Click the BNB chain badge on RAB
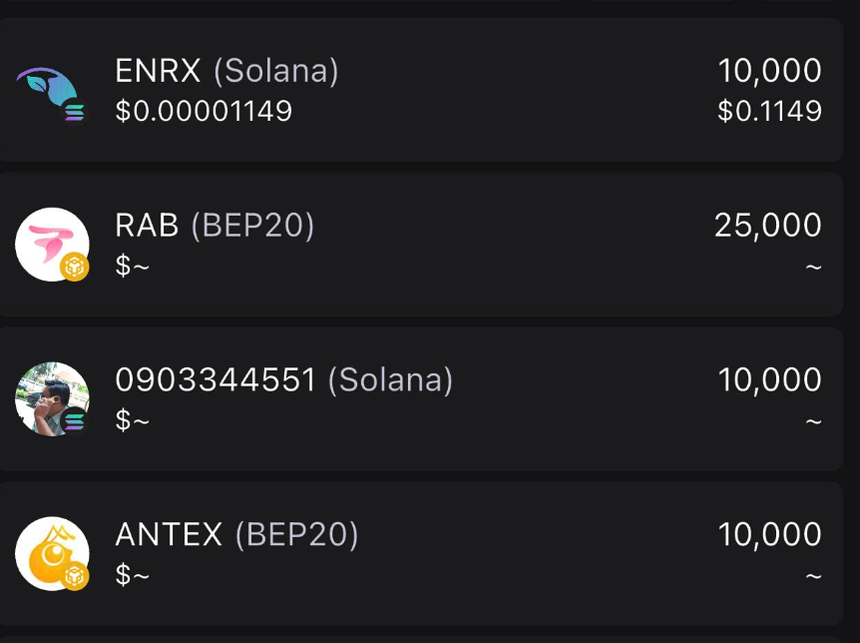 coord(75,267)
